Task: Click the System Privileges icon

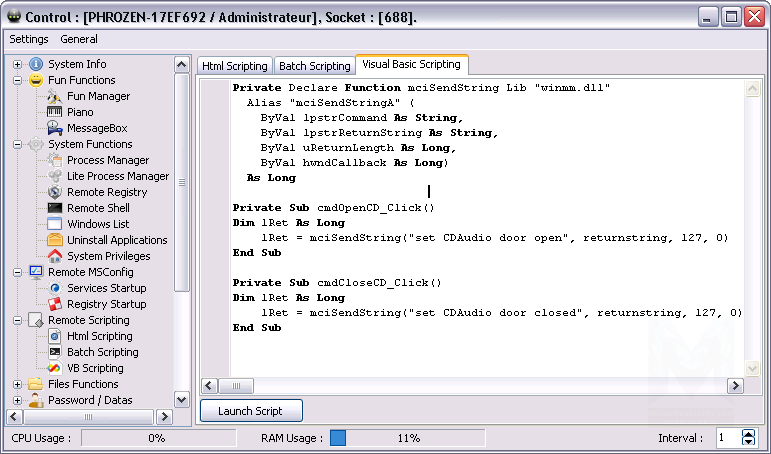Action: [x=55, y=256]
